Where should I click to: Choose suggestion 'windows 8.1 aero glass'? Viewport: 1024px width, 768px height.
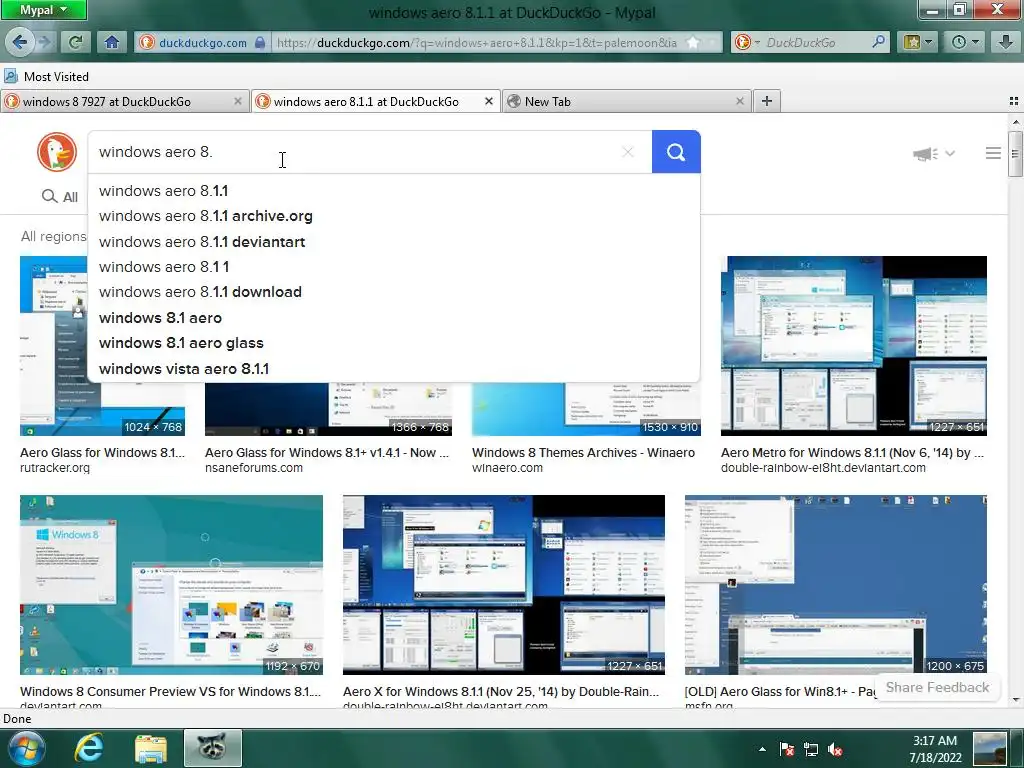(x=394, y=343)
